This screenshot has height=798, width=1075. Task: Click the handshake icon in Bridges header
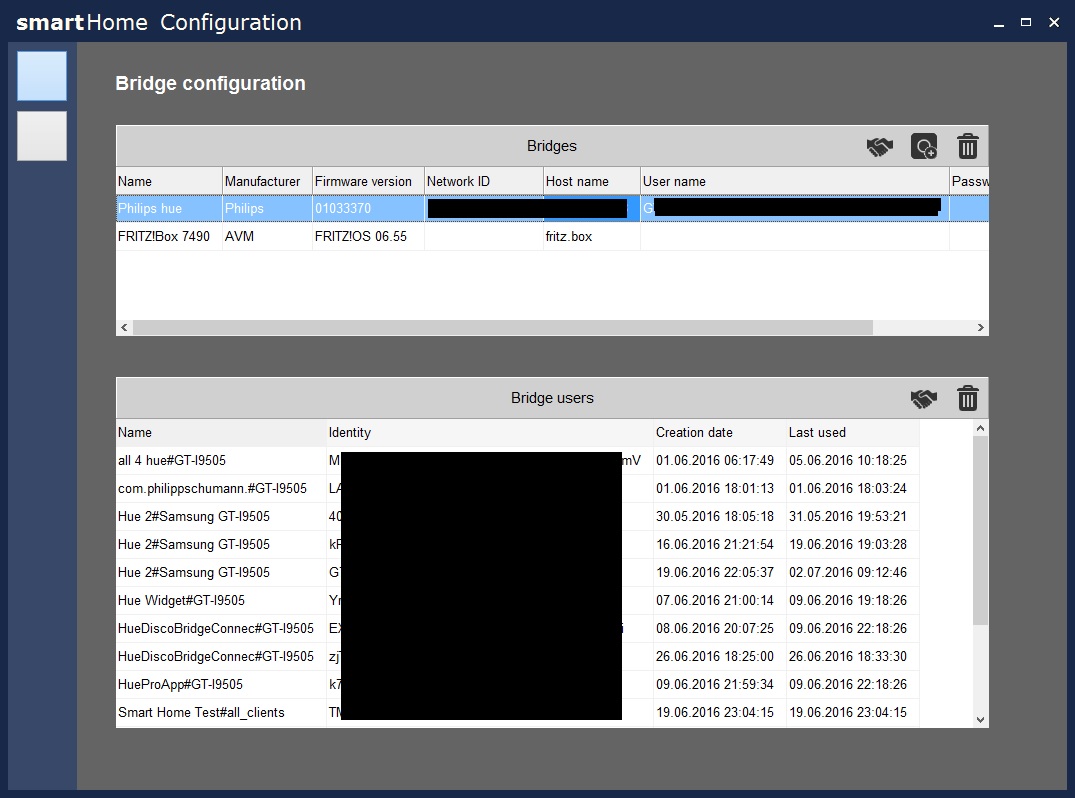coord(879,147)
